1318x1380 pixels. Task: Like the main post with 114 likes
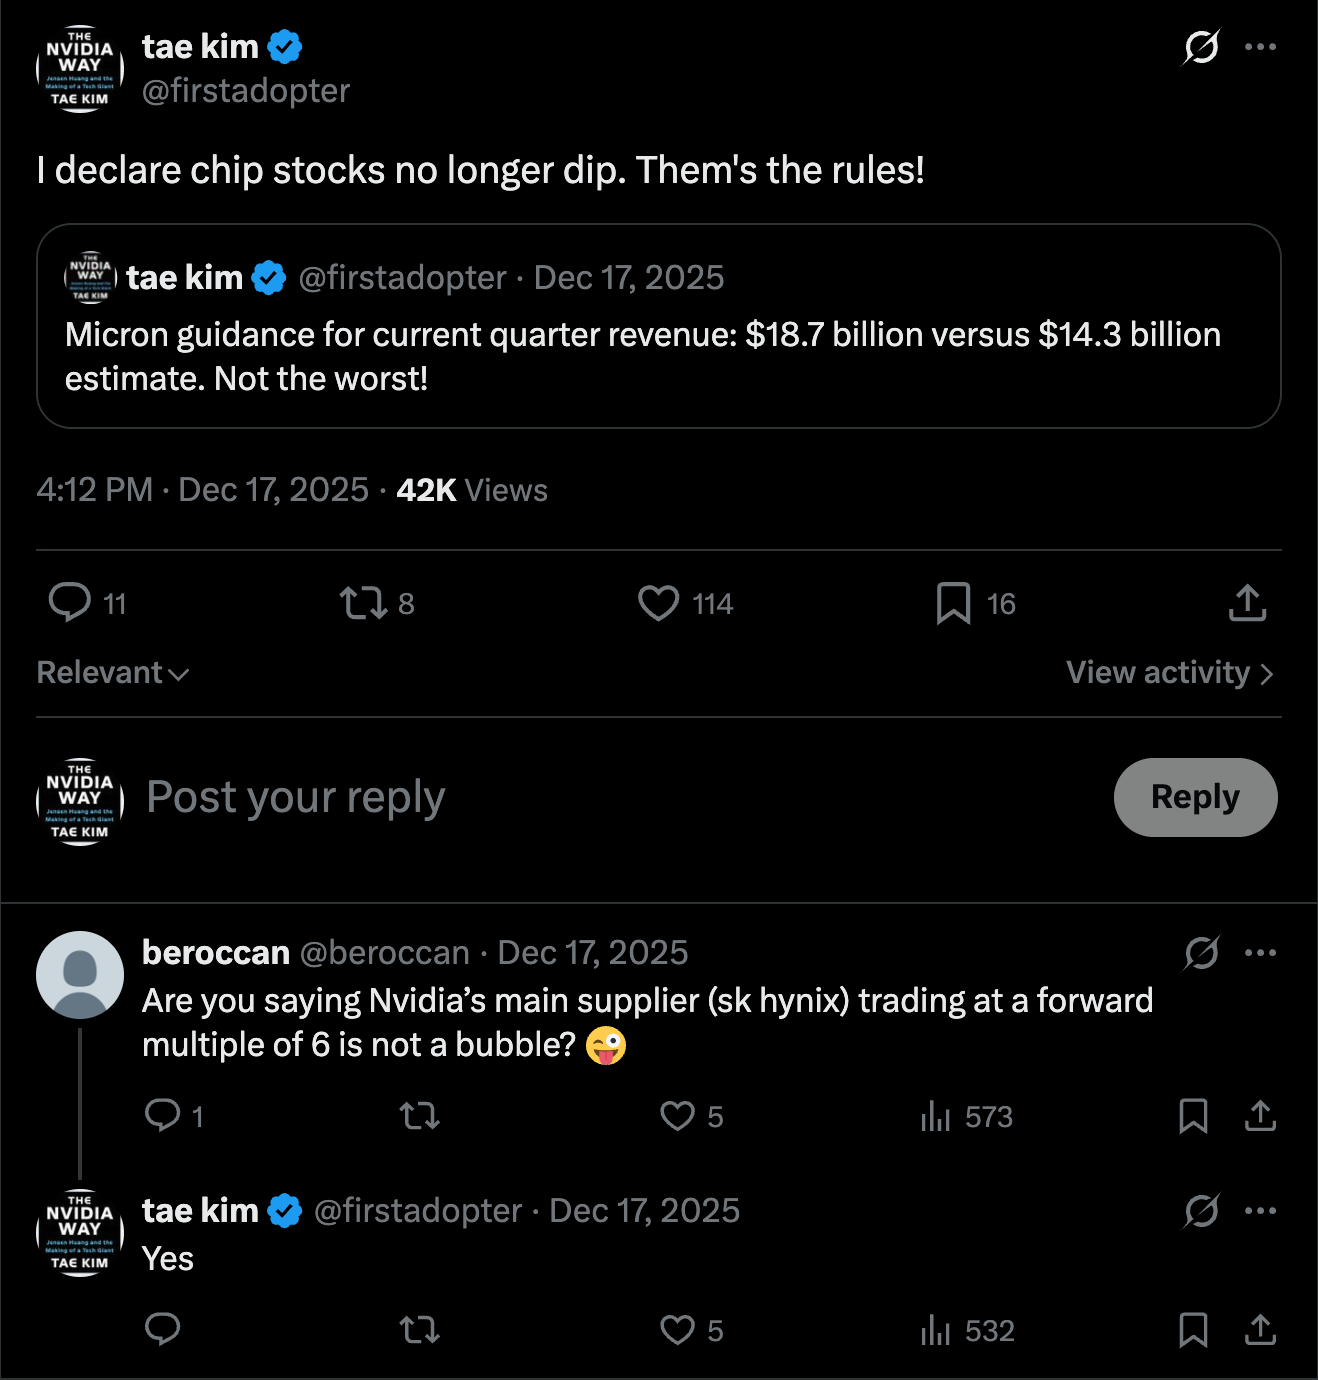pos(659,603)
